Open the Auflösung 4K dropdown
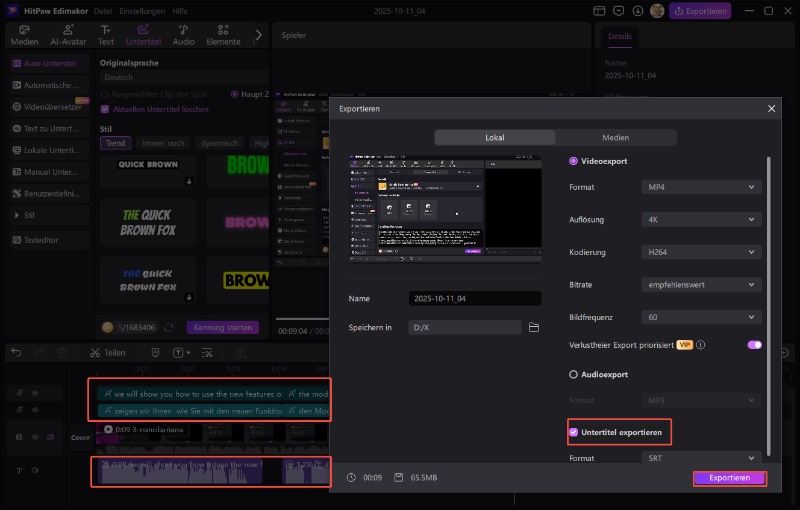 (700, 219)
